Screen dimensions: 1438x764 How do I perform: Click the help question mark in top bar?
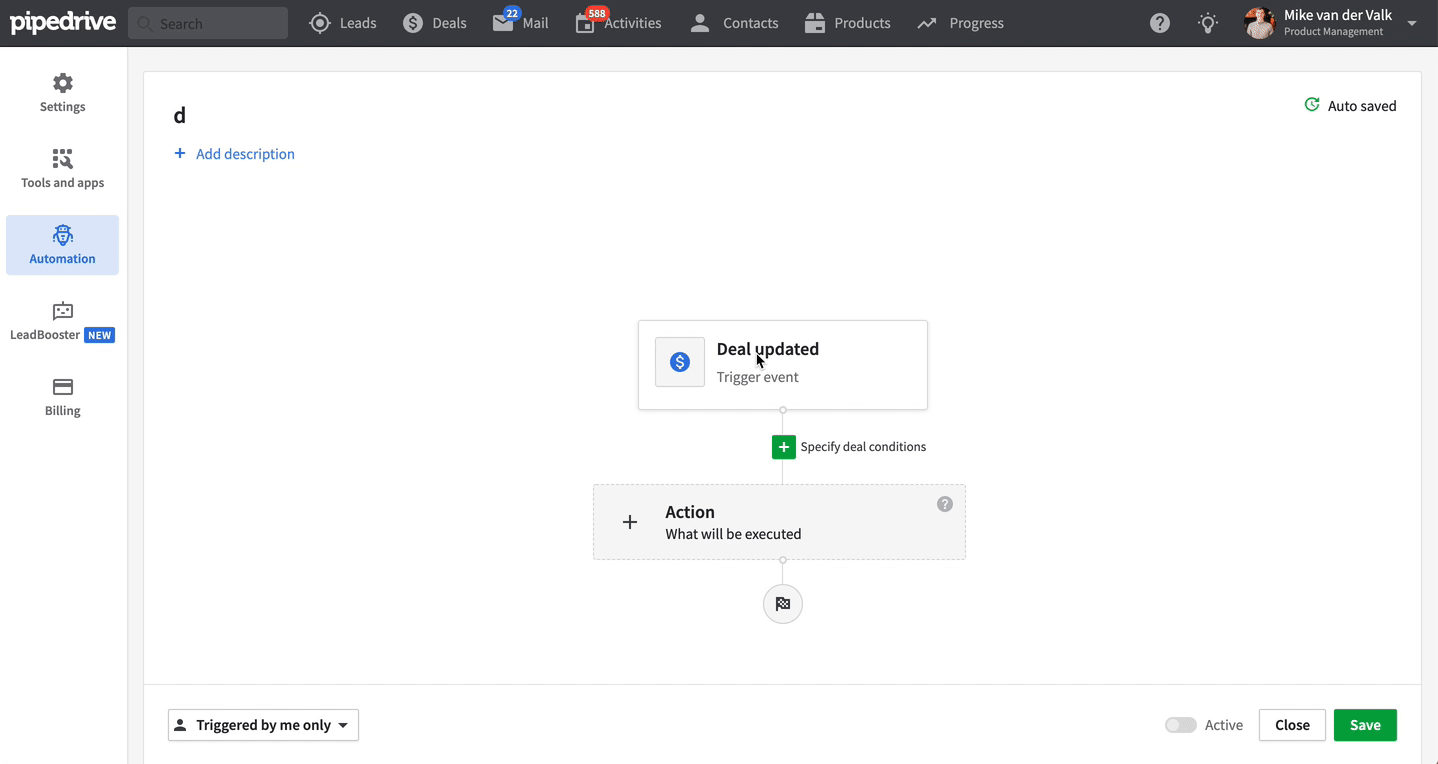tap(1159, 23)
